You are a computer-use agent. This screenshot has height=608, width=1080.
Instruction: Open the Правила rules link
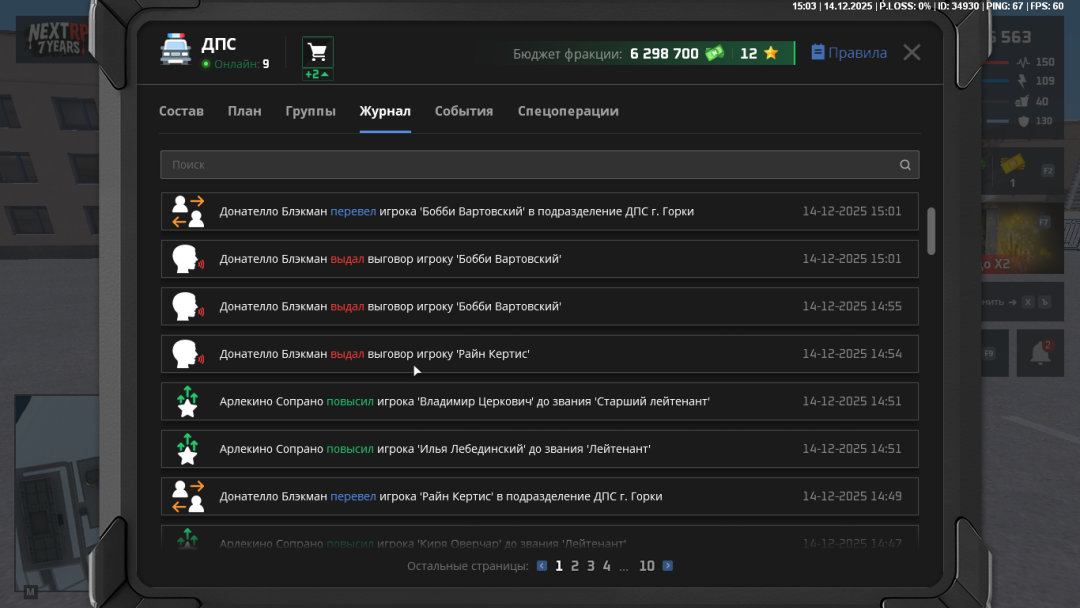pyautogui.click(x=849, y=53)
